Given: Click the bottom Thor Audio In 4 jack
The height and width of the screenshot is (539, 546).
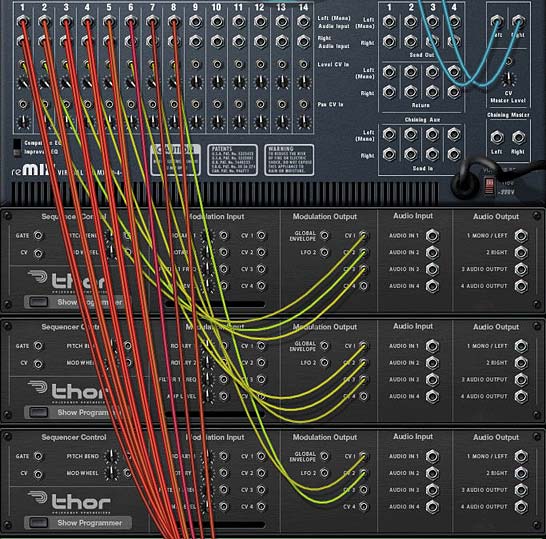Looking at the screenshot, I should (x=432, y=507).
